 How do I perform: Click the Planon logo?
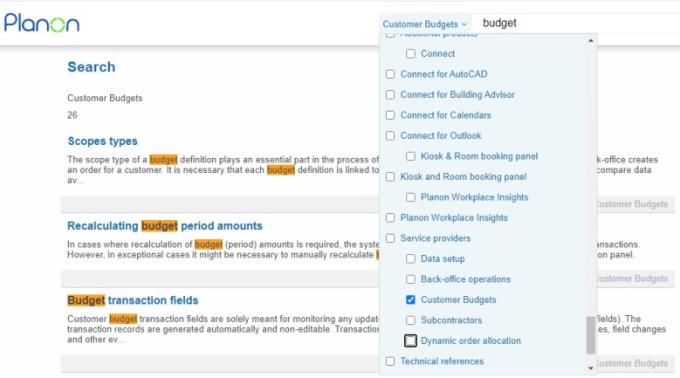(42, 23)
